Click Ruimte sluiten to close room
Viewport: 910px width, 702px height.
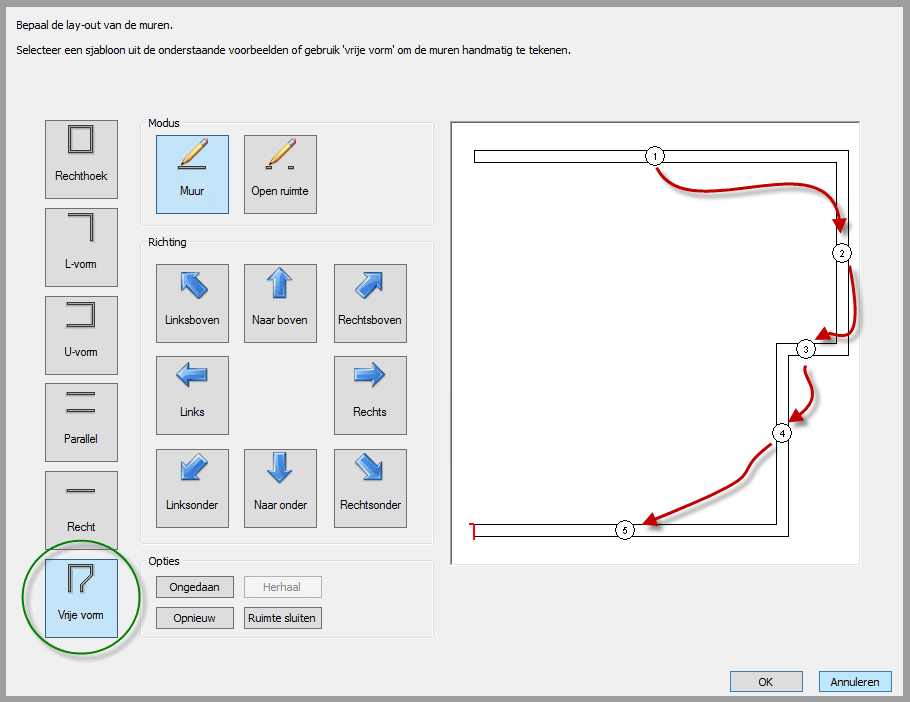pyautogui.click(x=283, y=618)
